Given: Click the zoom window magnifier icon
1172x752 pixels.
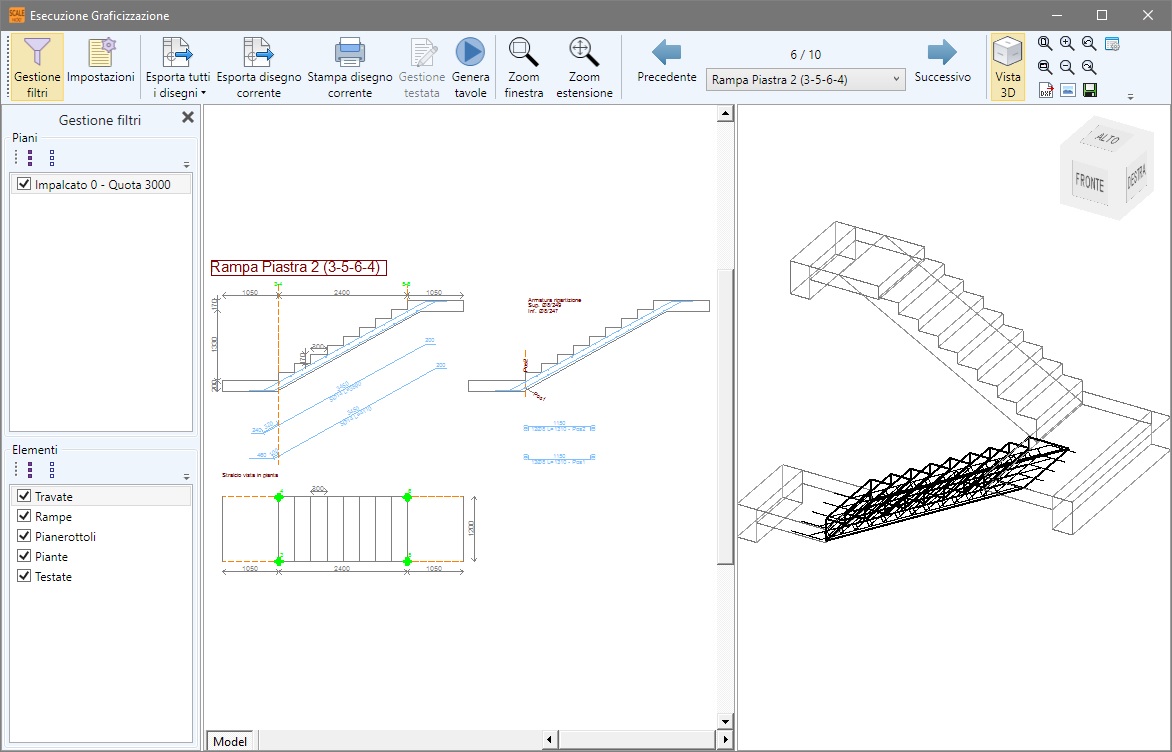Looking at the screenshot, I should [1045, 67].
